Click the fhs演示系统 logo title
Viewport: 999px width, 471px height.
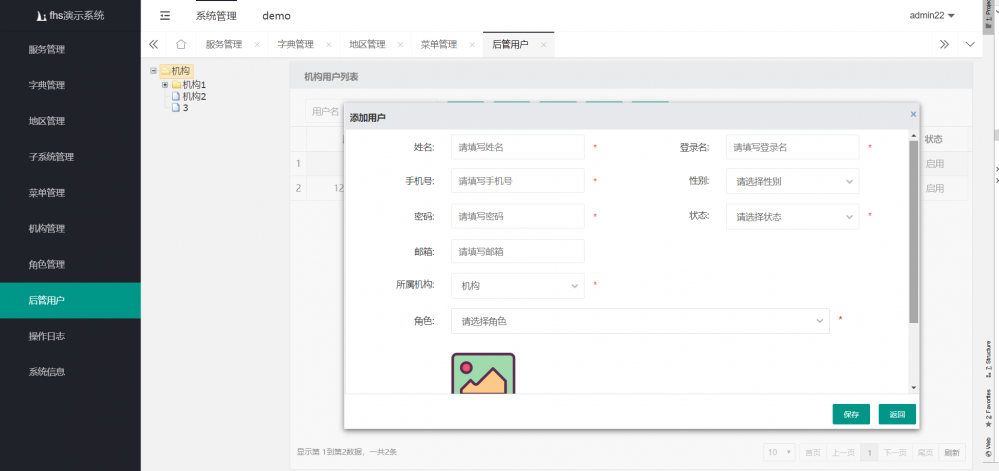tap(70, 16)
